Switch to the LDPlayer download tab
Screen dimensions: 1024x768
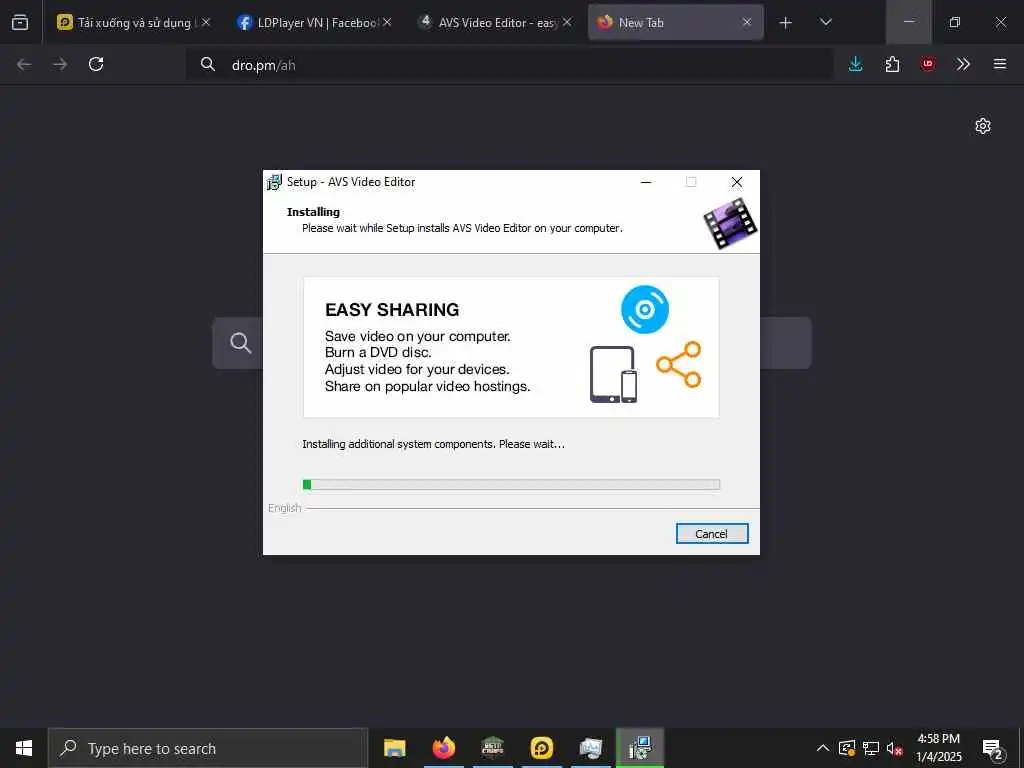click(x=134, y=23)
